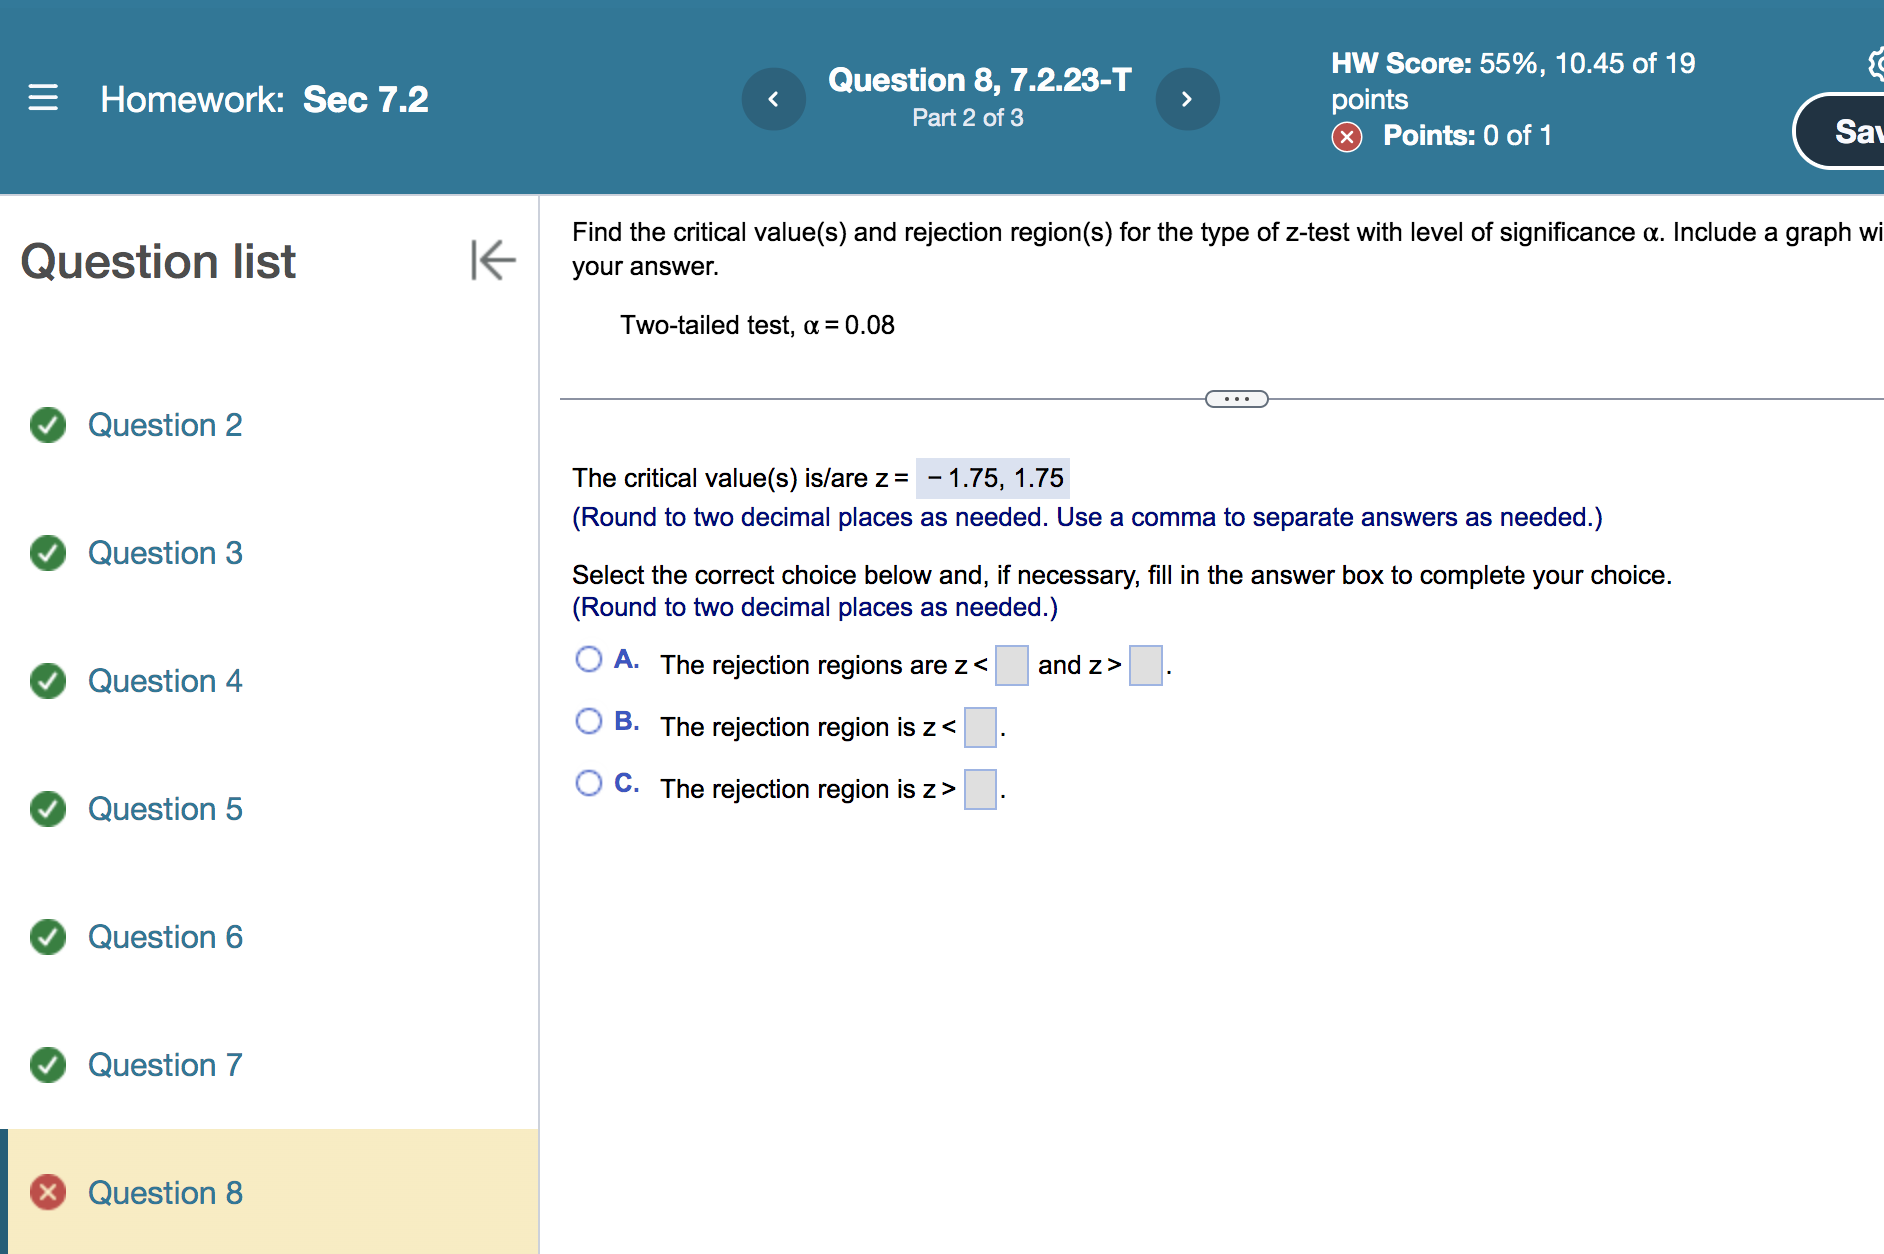The image size is (1884, 1254).
Task: Open Question 2 in the list
Action: 165,425
